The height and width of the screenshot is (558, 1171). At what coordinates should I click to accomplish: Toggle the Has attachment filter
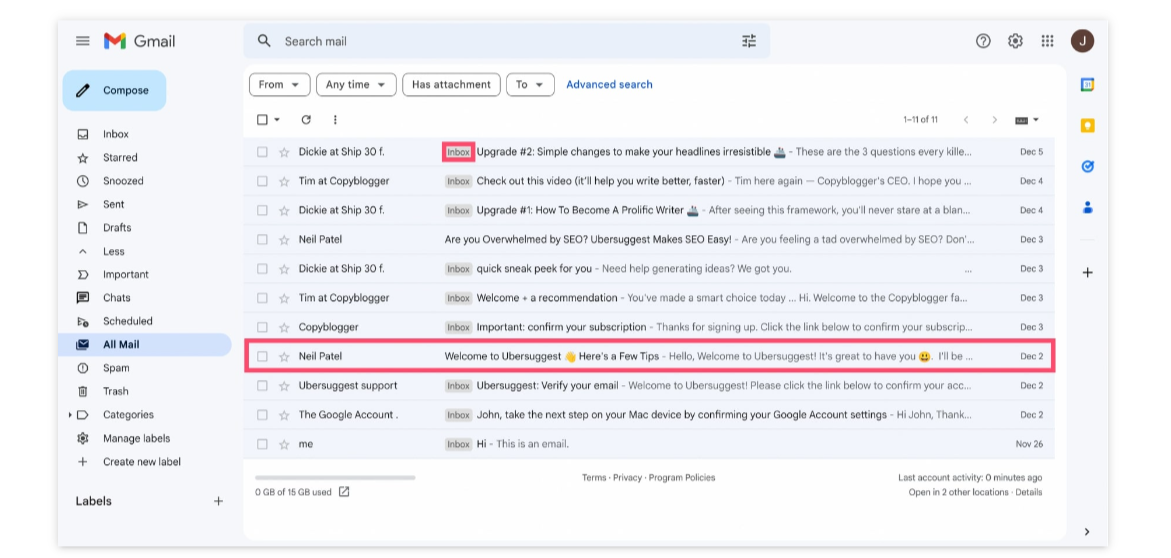tap(451, 84)
